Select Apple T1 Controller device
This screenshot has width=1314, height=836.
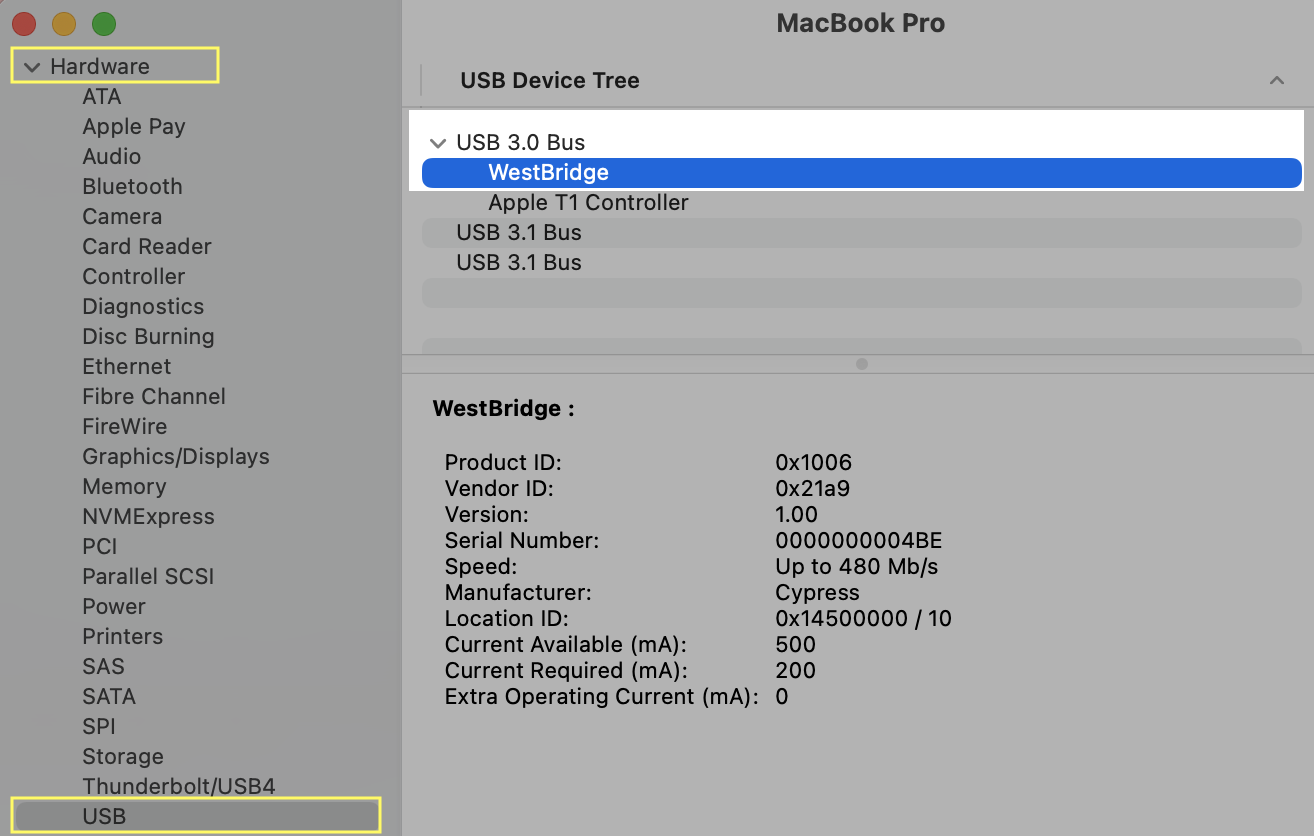pyautogui.click(x=587, y=202)
